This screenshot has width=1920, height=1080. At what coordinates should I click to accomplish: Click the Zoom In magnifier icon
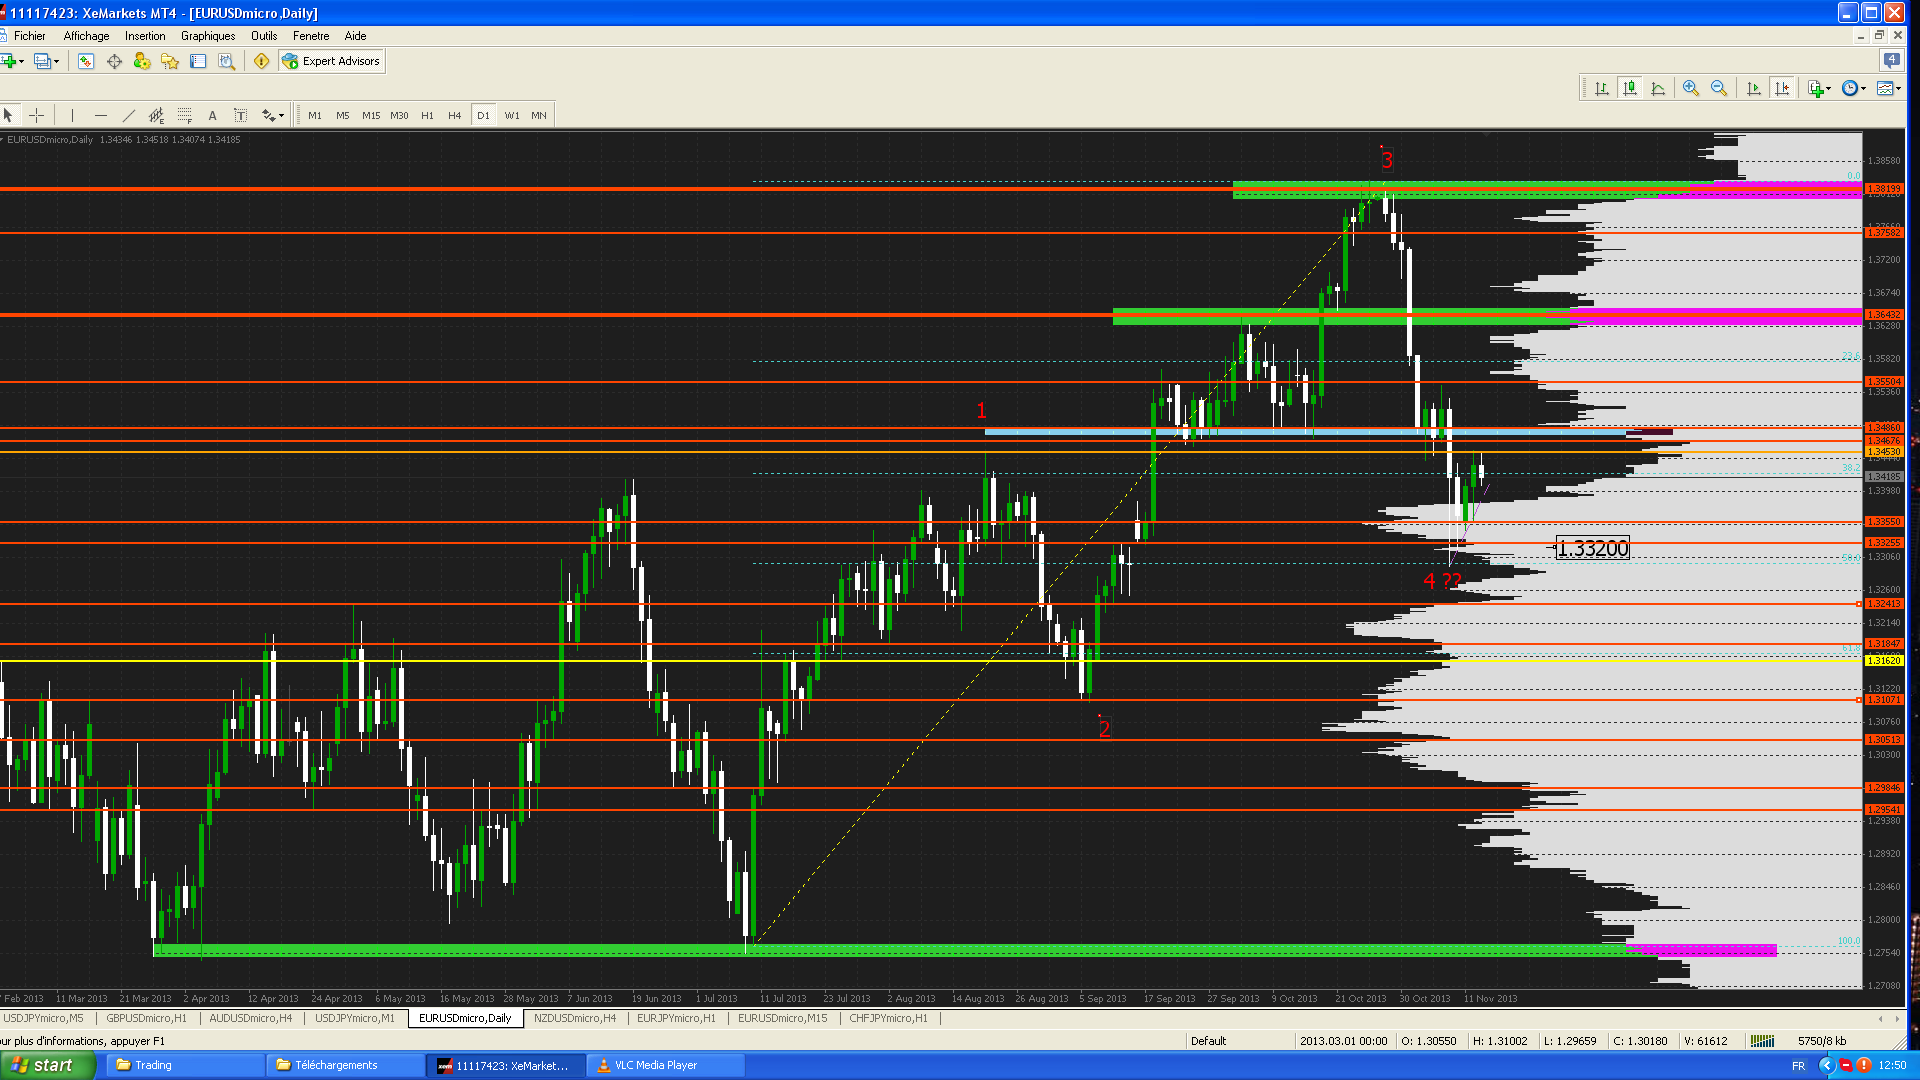click(1690, 88)
